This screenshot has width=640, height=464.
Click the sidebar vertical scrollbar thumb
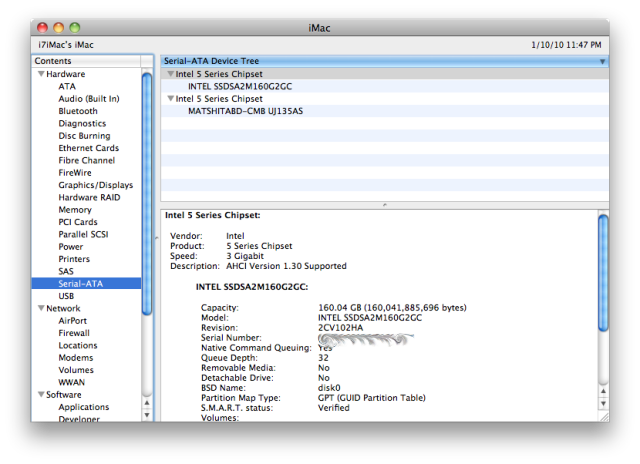pyautogui.click(x=147, y=194)
